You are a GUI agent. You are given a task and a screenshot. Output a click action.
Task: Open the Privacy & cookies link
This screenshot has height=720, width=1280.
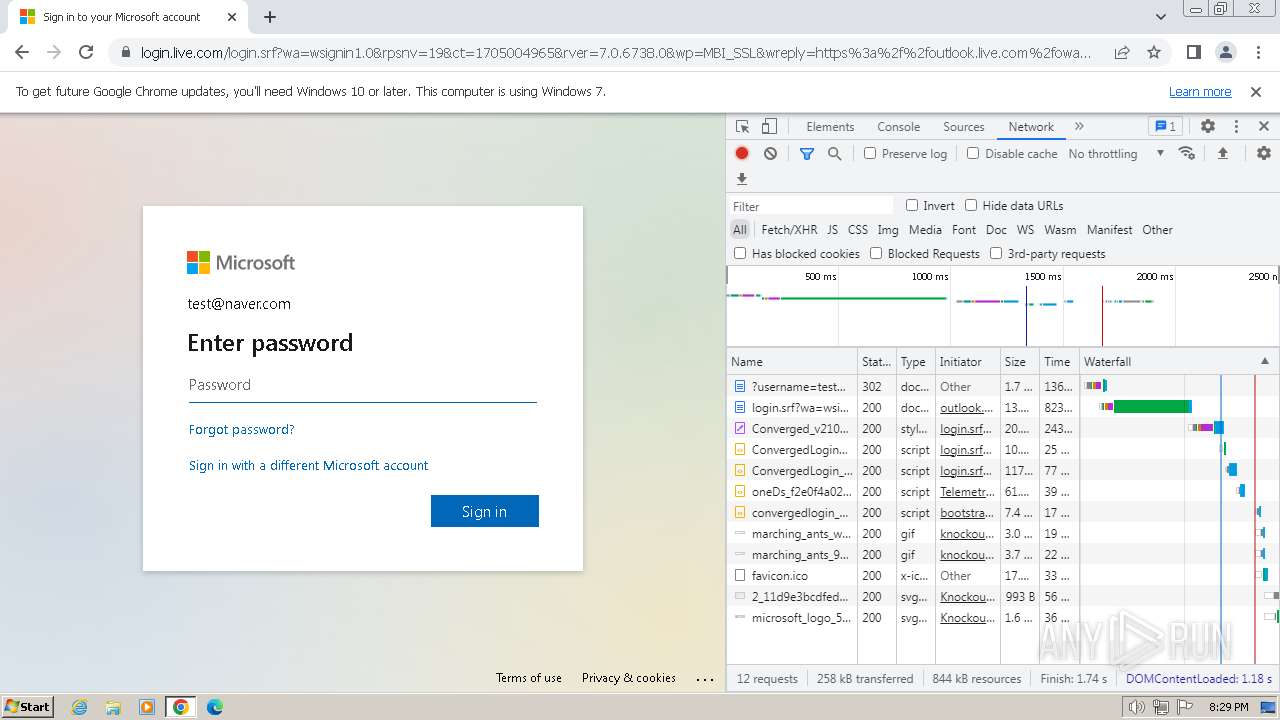[629, 678]
